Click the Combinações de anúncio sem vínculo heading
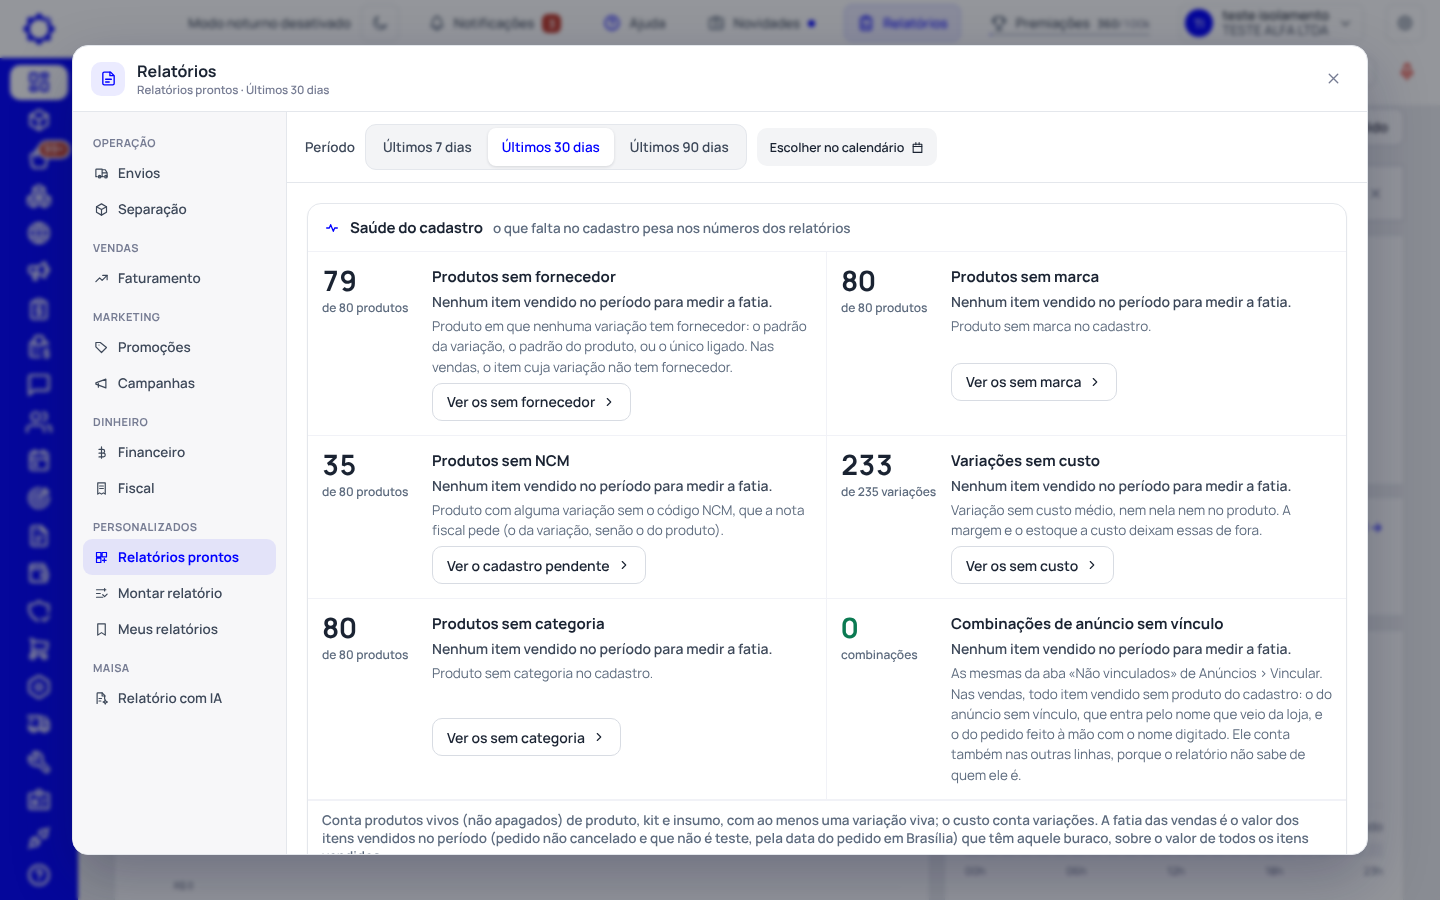1440x900 pixels. (1087, 624)
